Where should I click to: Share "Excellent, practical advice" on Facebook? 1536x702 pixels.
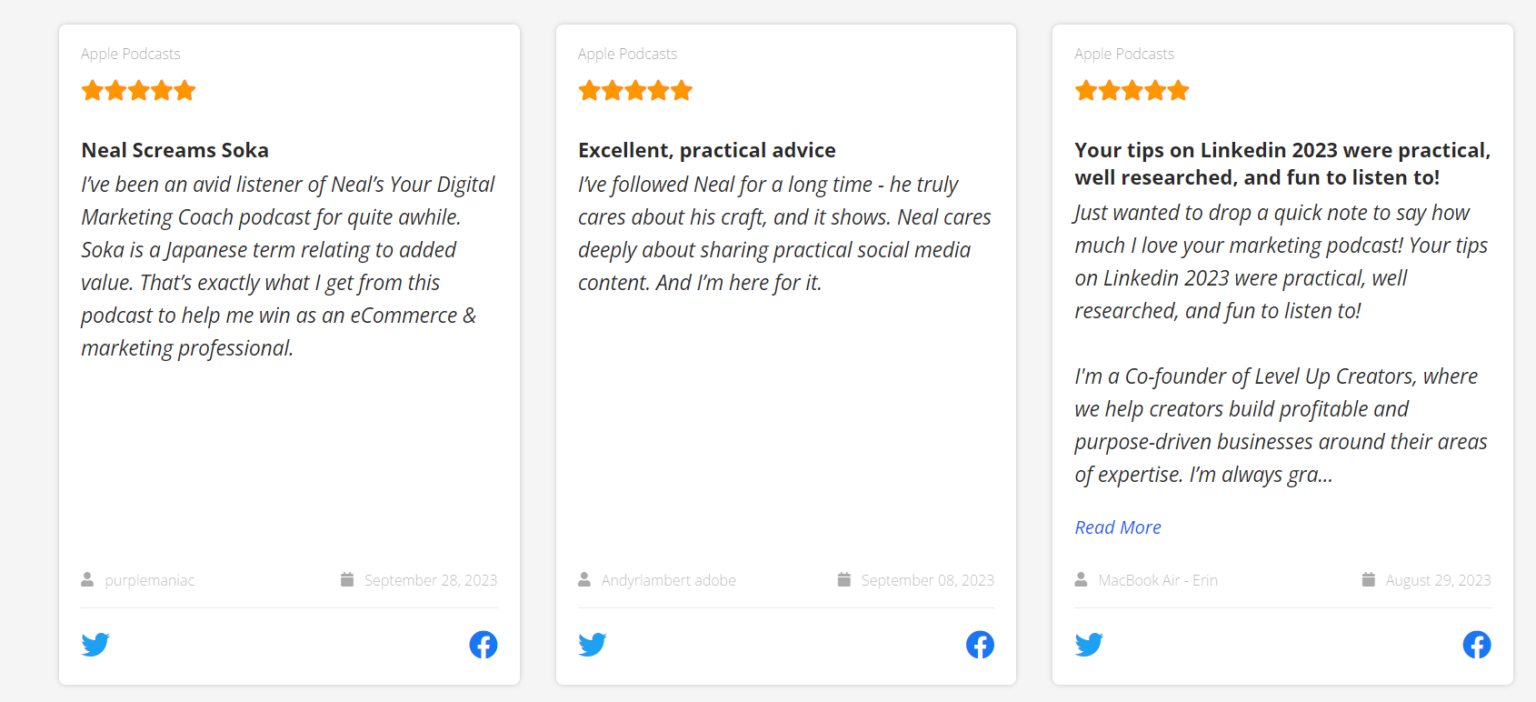point(980,644)
